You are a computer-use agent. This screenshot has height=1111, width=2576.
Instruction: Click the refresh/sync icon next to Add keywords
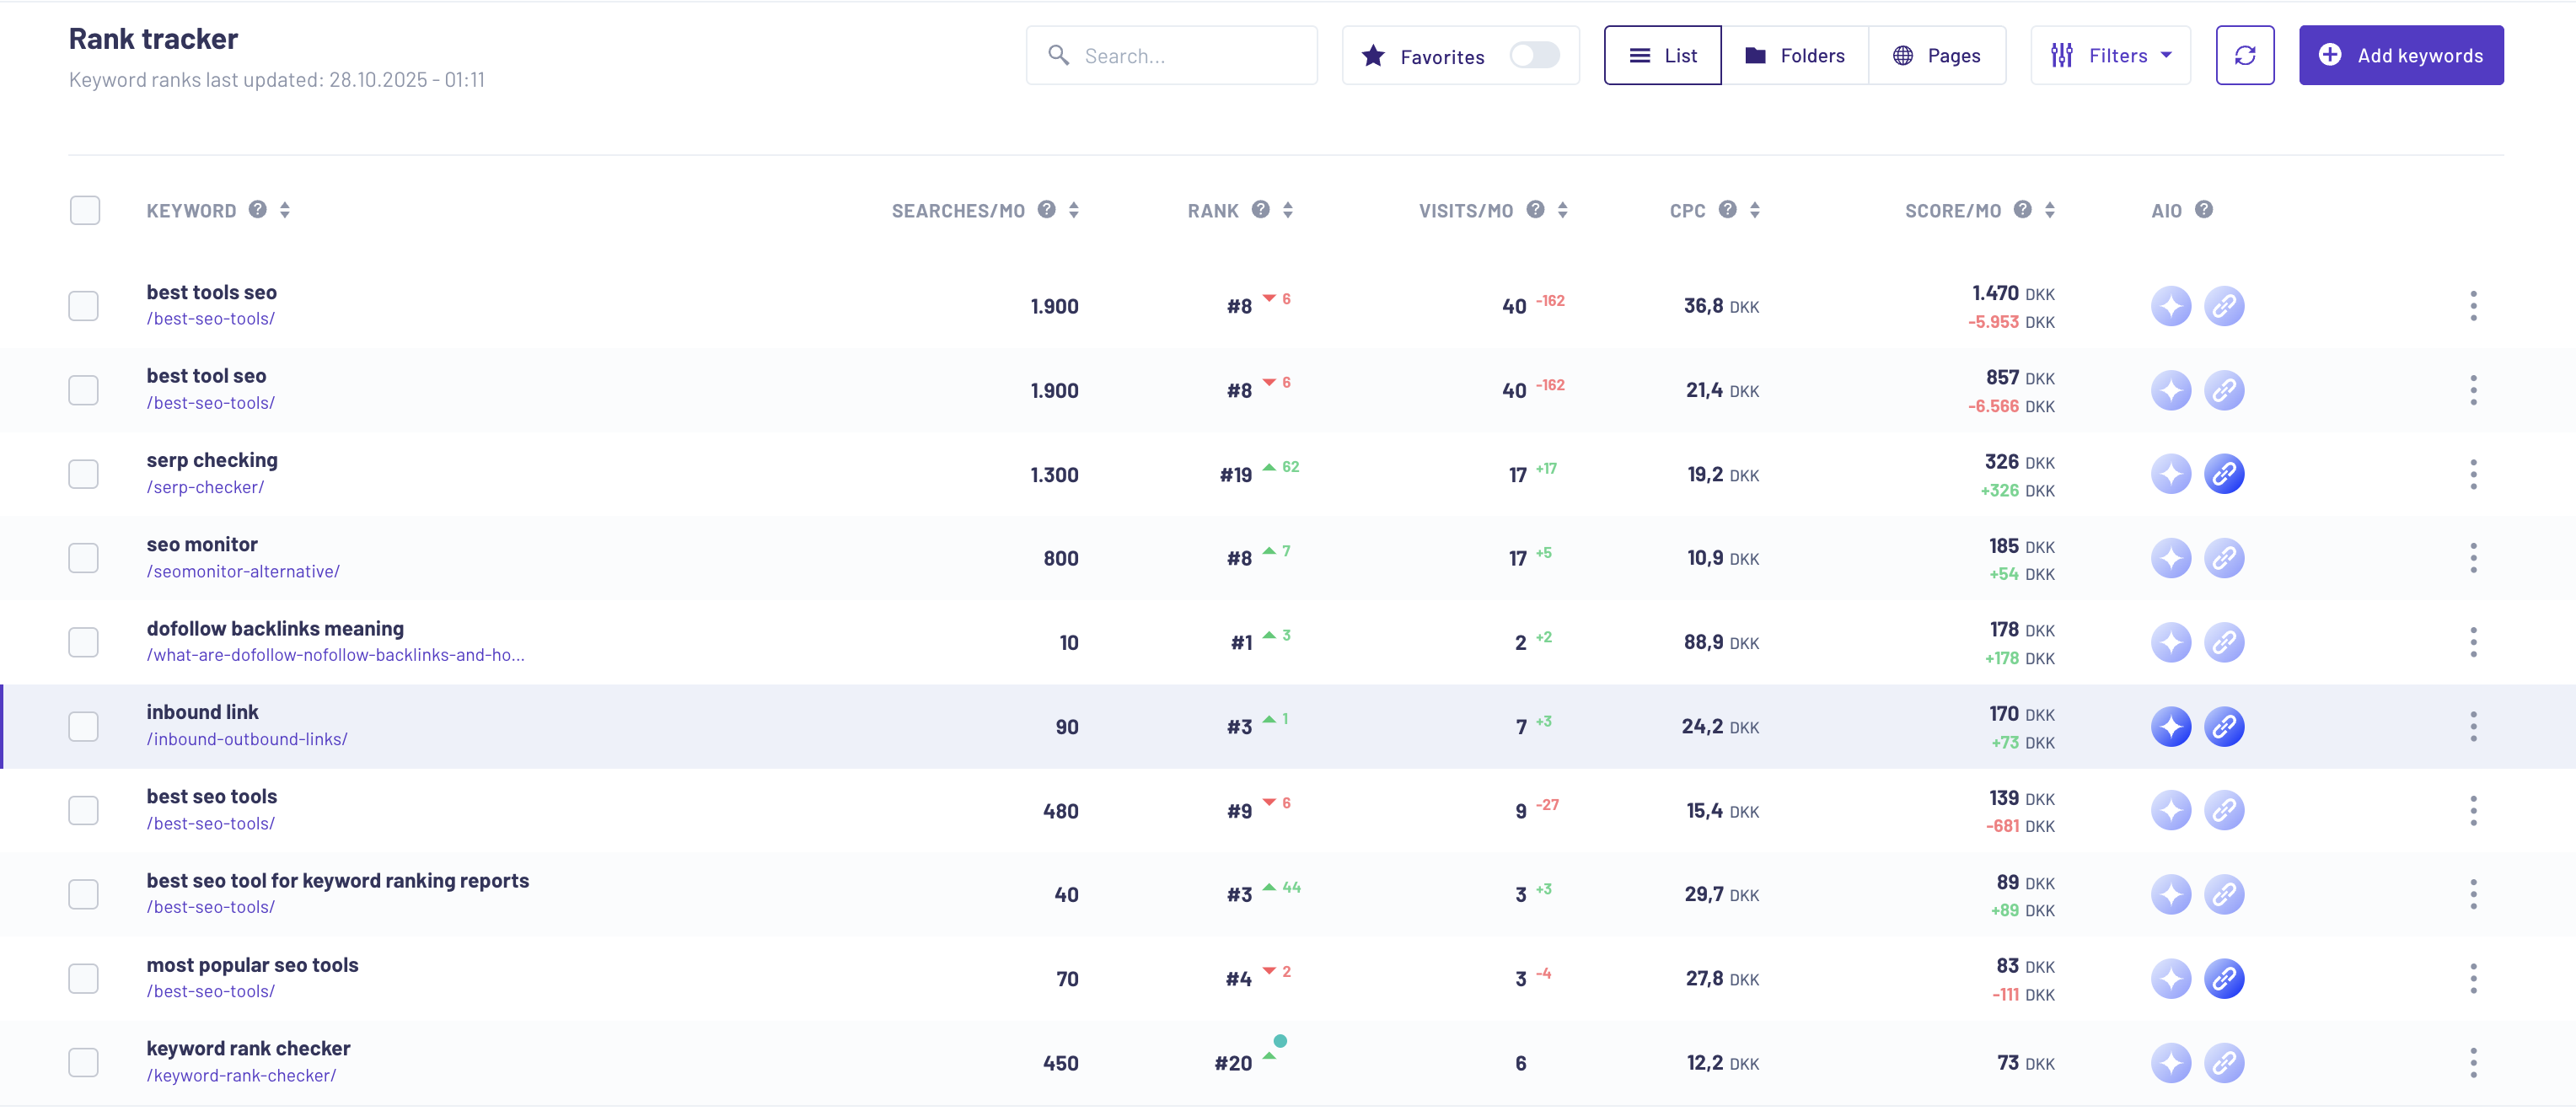pos(2245,55)
